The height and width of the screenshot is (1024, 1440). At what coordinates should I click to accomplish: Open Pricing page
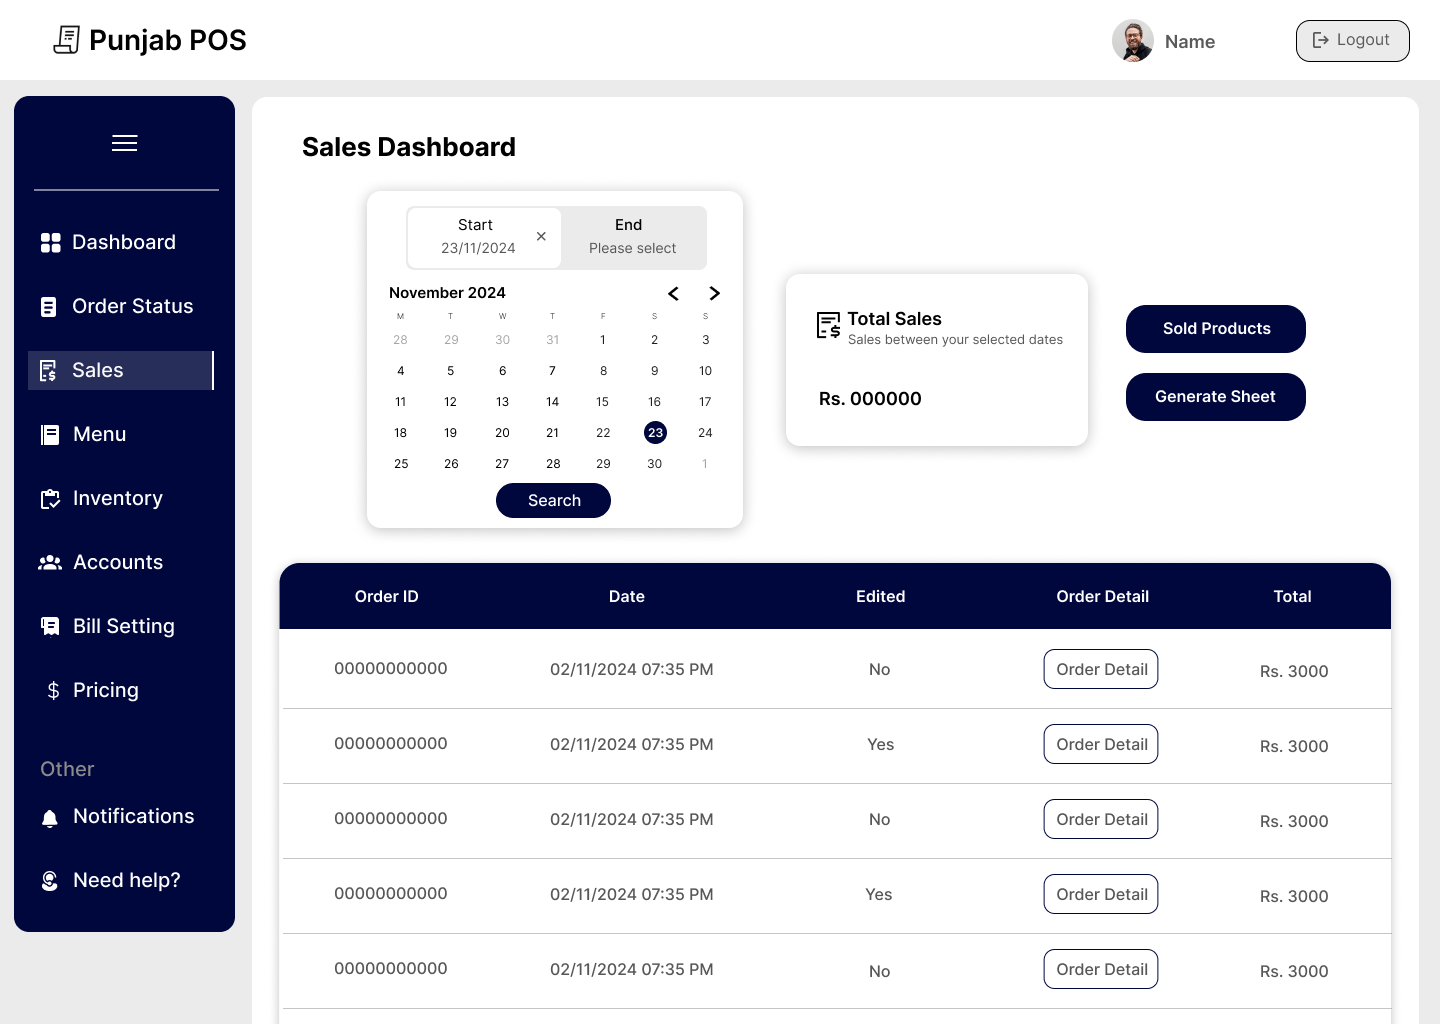tap(121, 691)
